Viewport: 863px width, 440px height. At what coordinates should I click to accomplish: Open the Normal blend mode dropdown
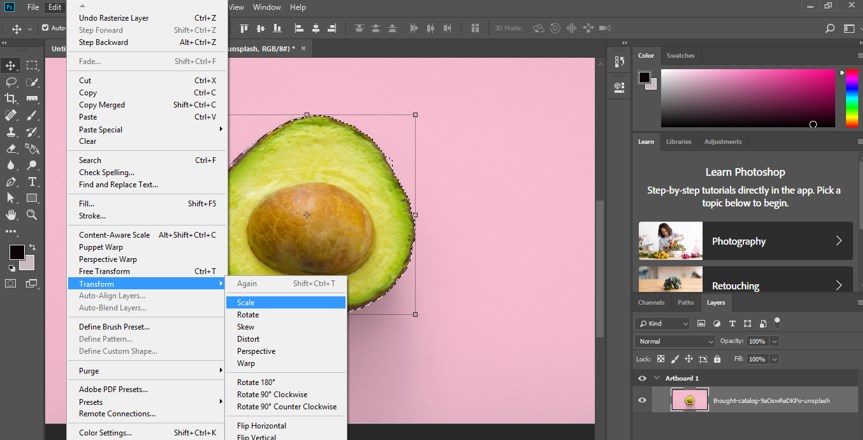coord(674,341)
